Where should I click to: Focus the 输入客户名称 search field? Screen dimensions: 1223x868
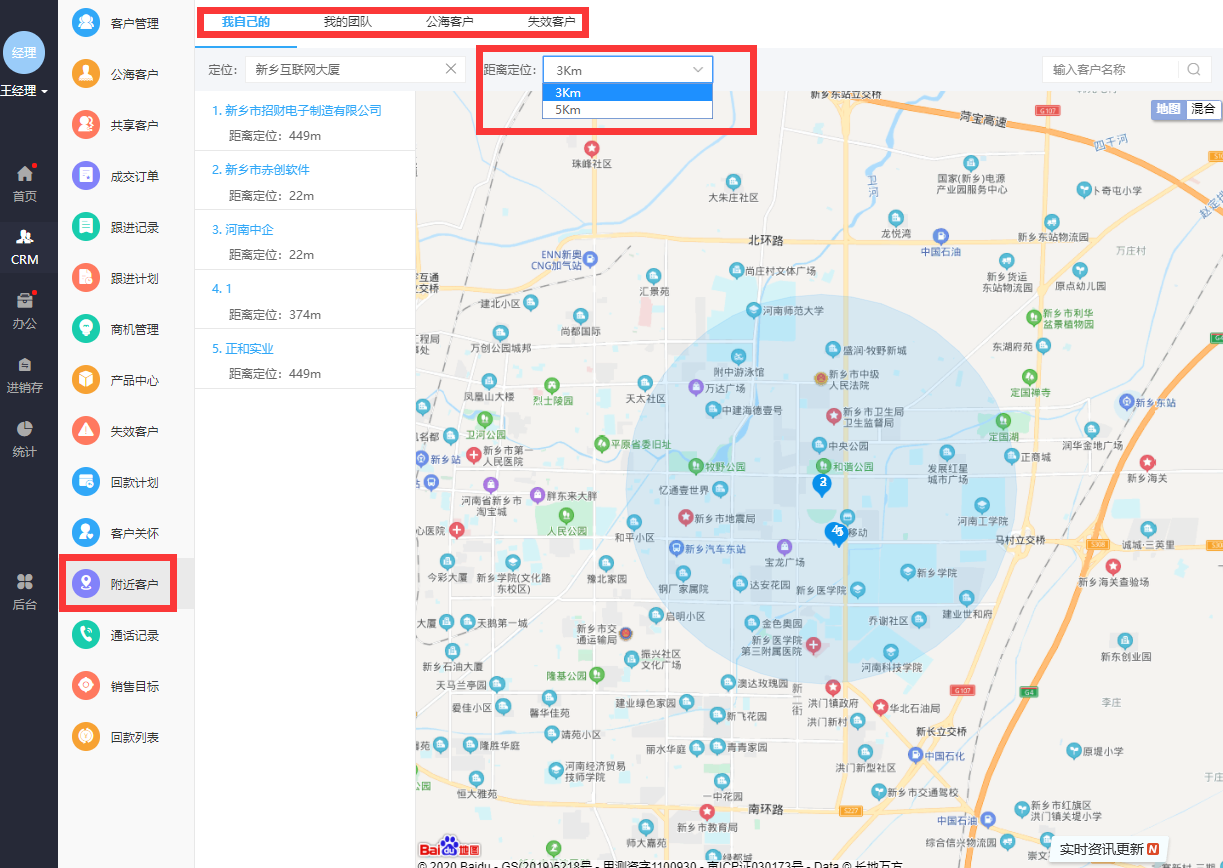1110,69
